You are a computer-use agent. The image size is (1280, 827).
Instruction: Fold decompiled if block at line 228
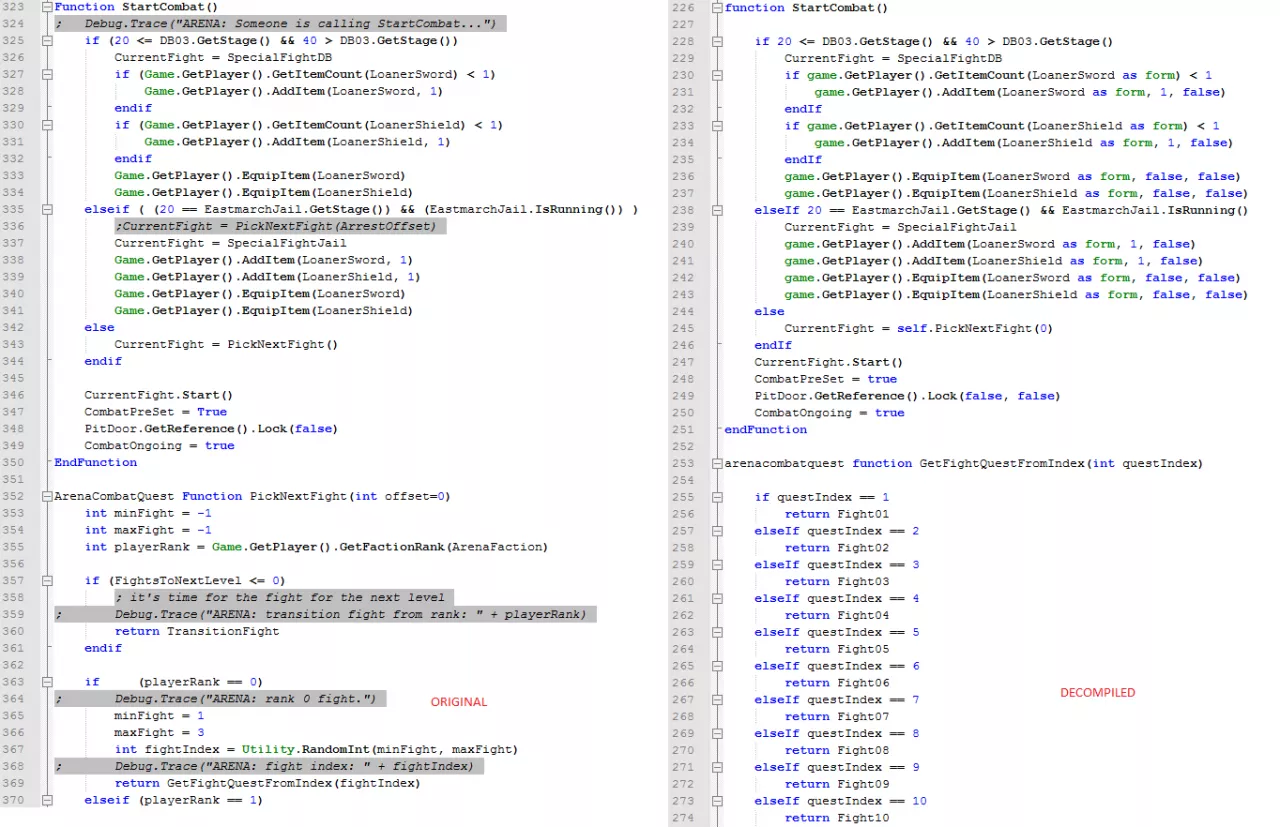click(x=717, y=42)
